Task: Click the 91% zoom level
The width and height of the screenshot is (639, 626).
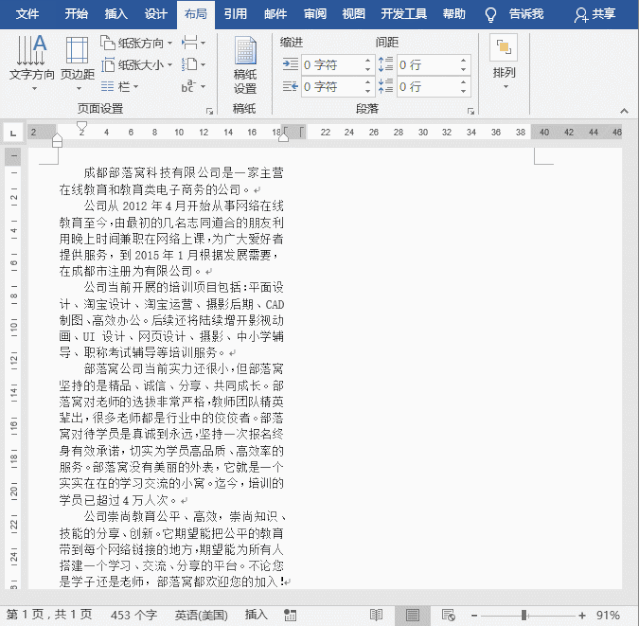Action: pos(607,615)
